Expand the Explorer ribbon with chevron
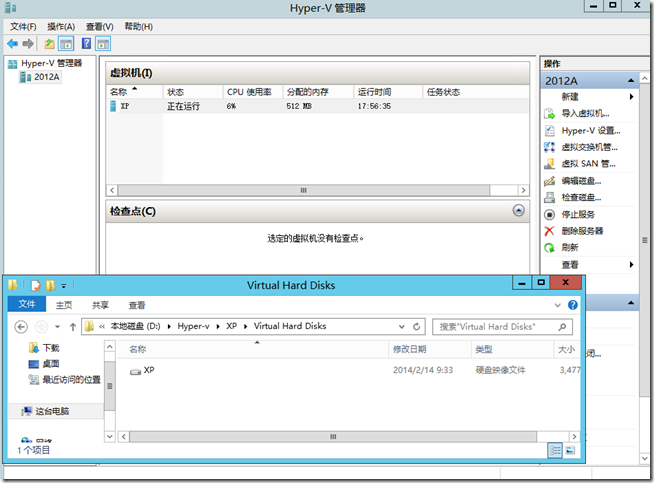This screenshot has height=483, width=654. pos(557,305)
